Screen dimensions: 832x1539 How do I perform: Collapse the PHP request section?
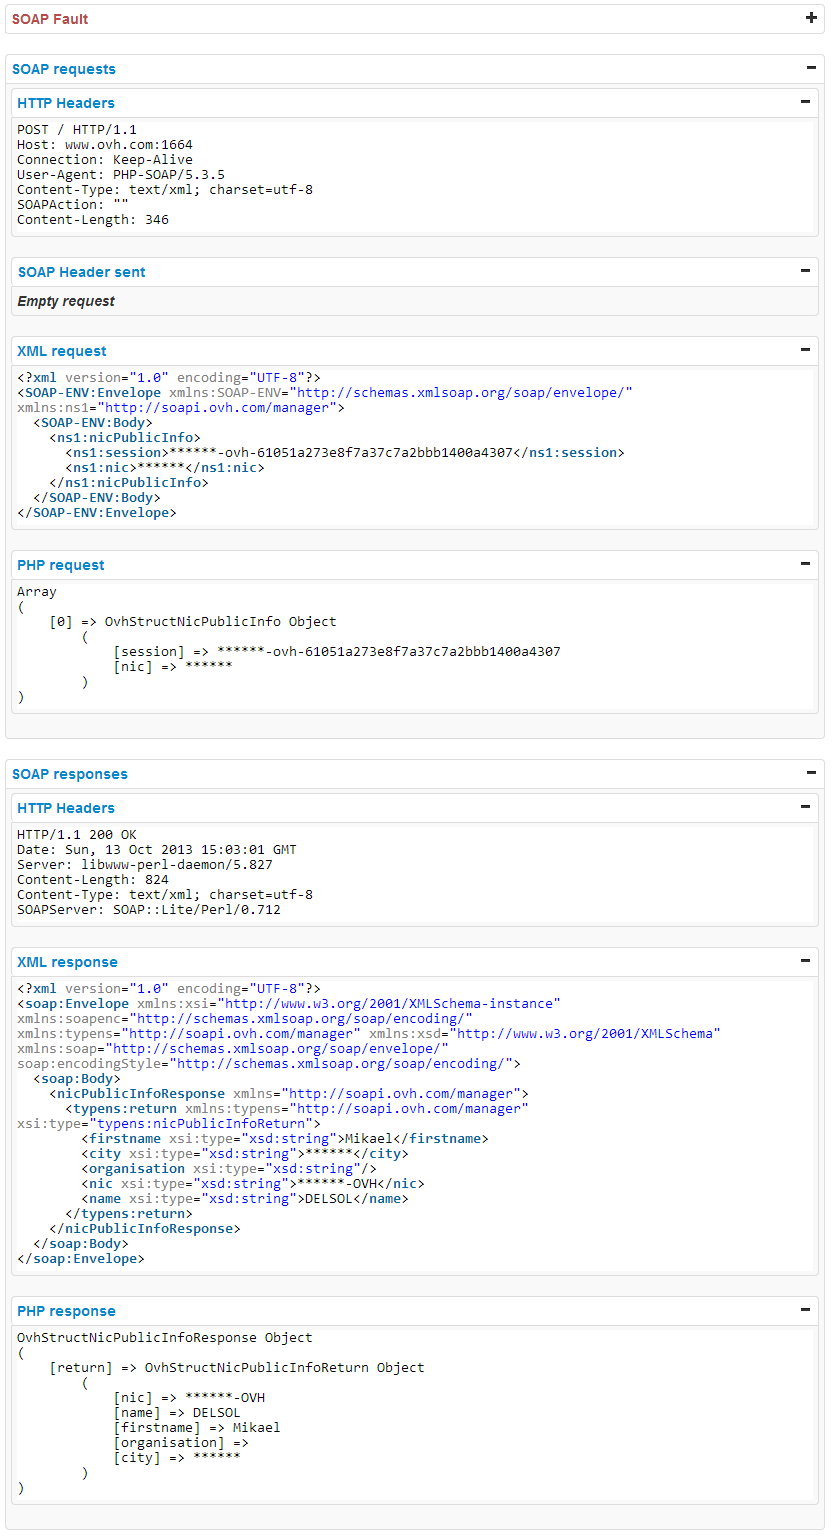tap(805, 563)
